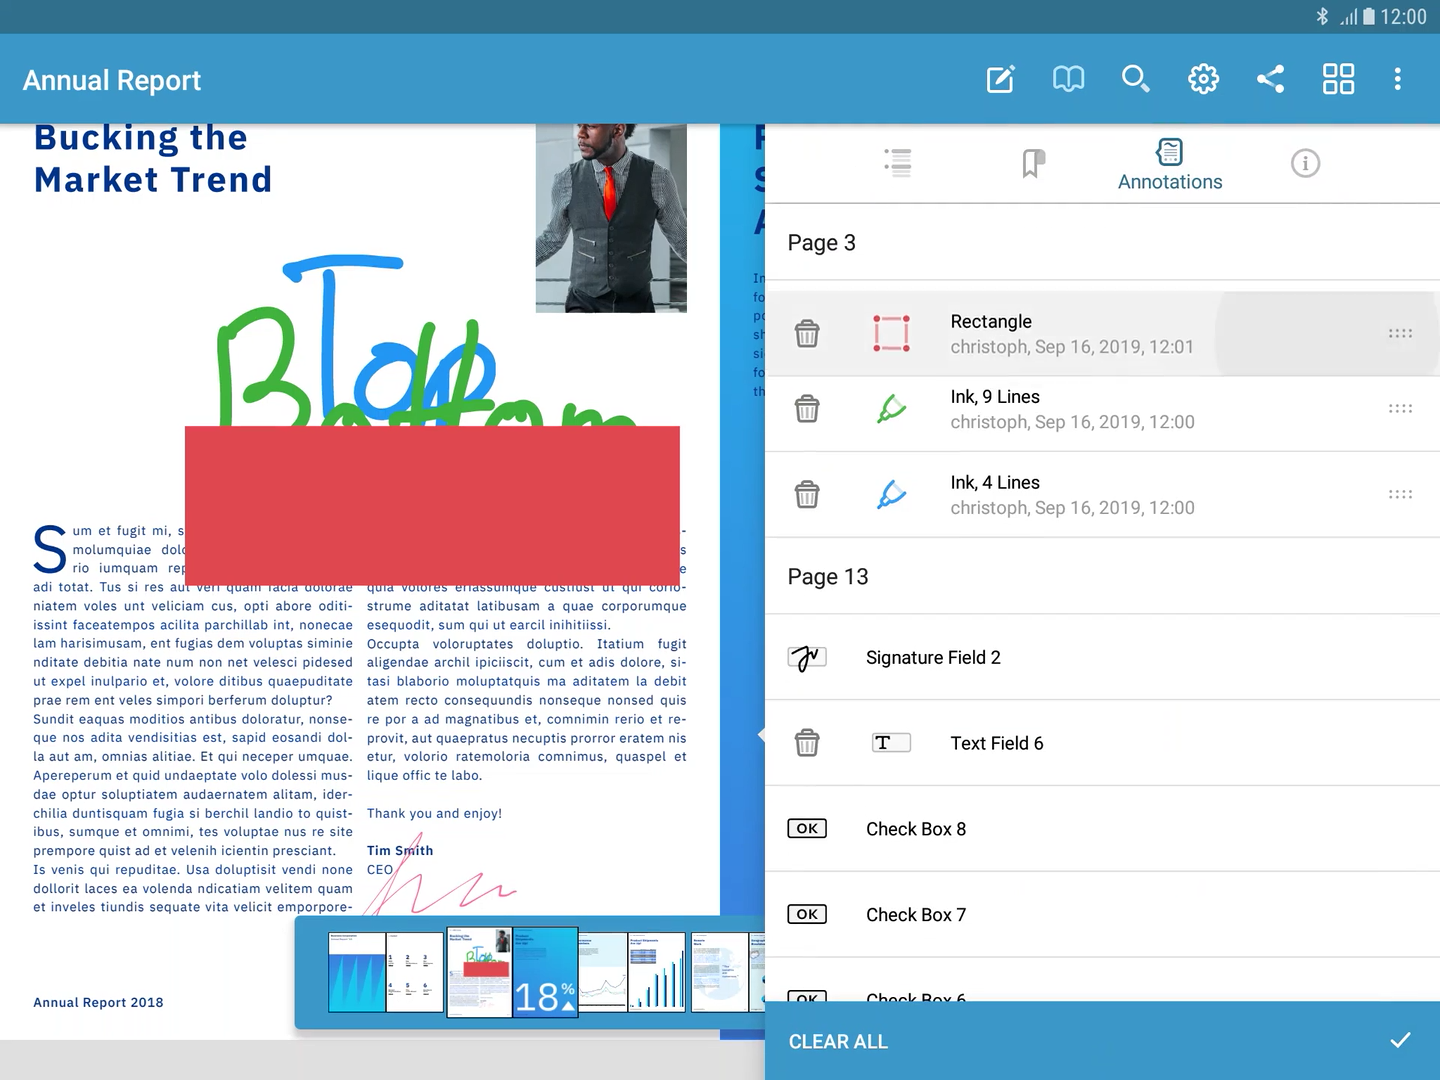Select Signature Field 2 entry
This screenshot has height=1080, width=1440.
[x=932, y=657]
